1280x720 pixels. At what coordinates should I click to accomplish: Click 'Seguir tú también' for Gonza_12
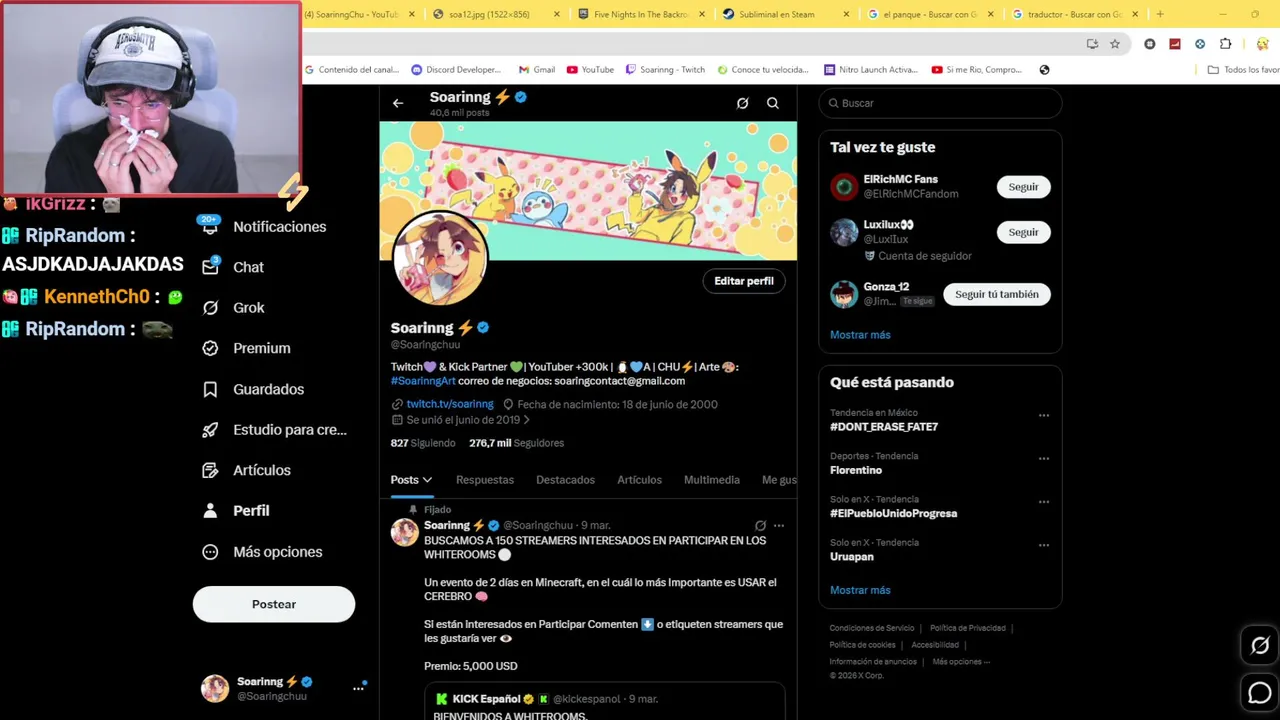997,294
